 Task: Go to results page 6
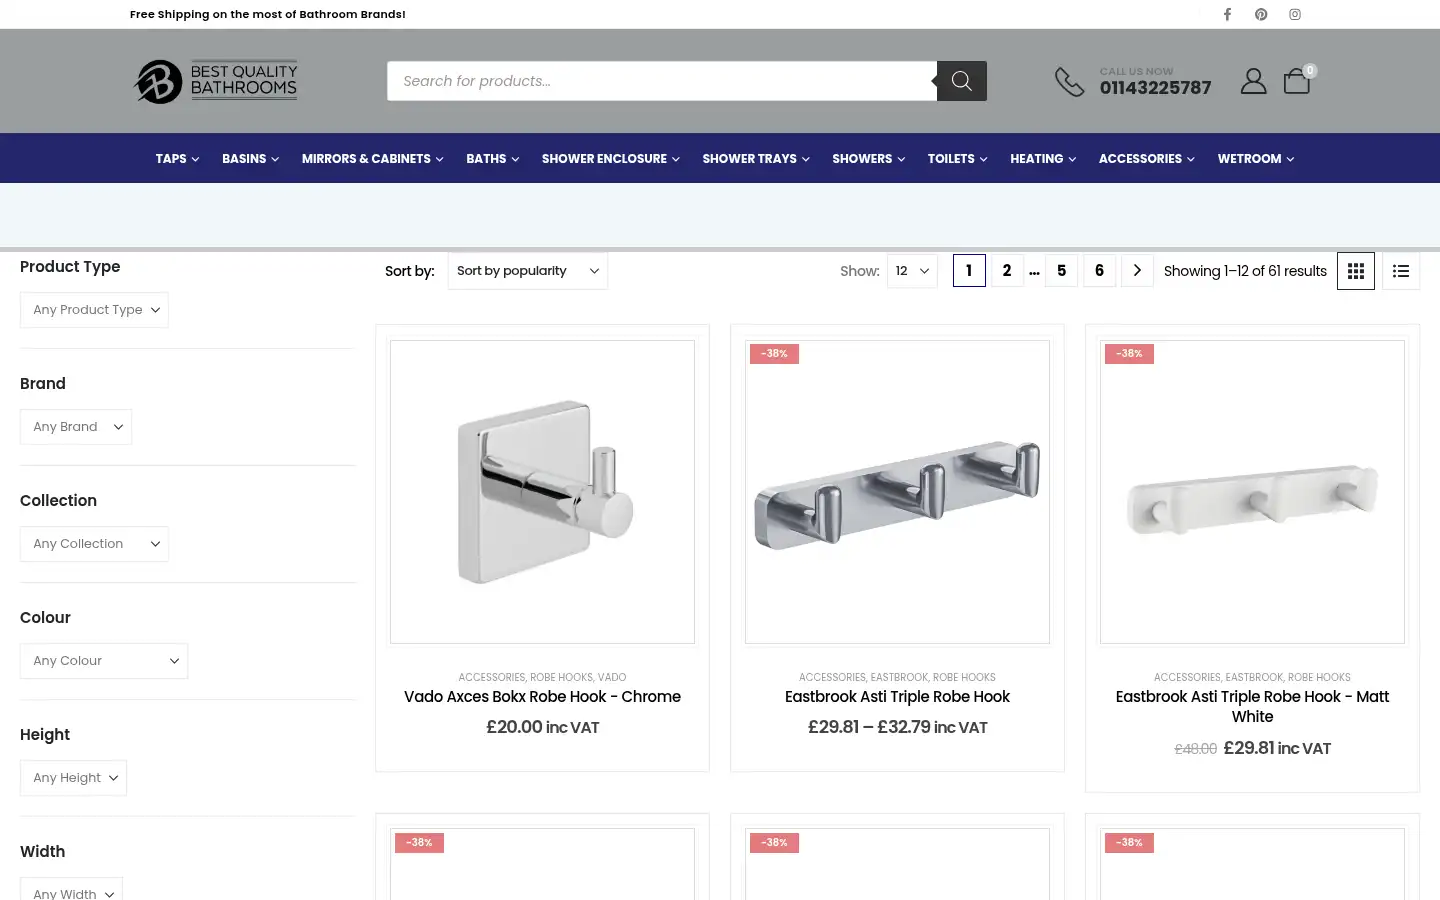(x=1099, y=271)
